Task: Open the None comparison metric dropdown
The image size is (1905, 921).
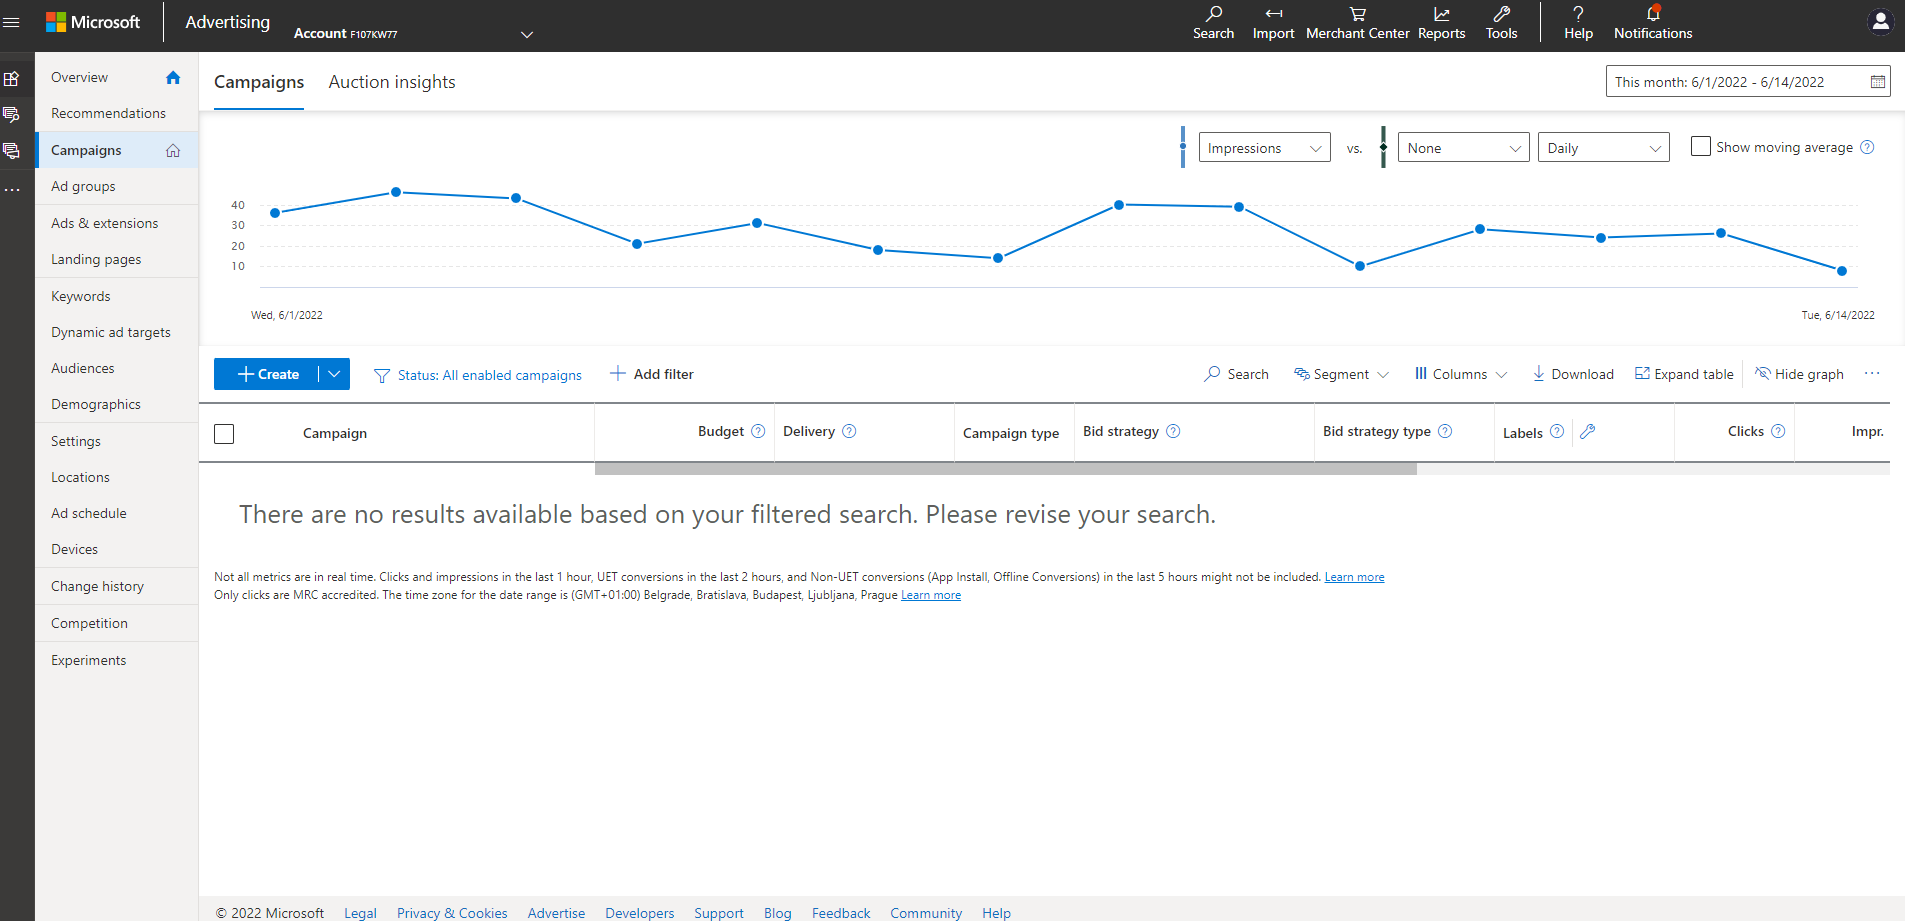Action: (1463, 148)
